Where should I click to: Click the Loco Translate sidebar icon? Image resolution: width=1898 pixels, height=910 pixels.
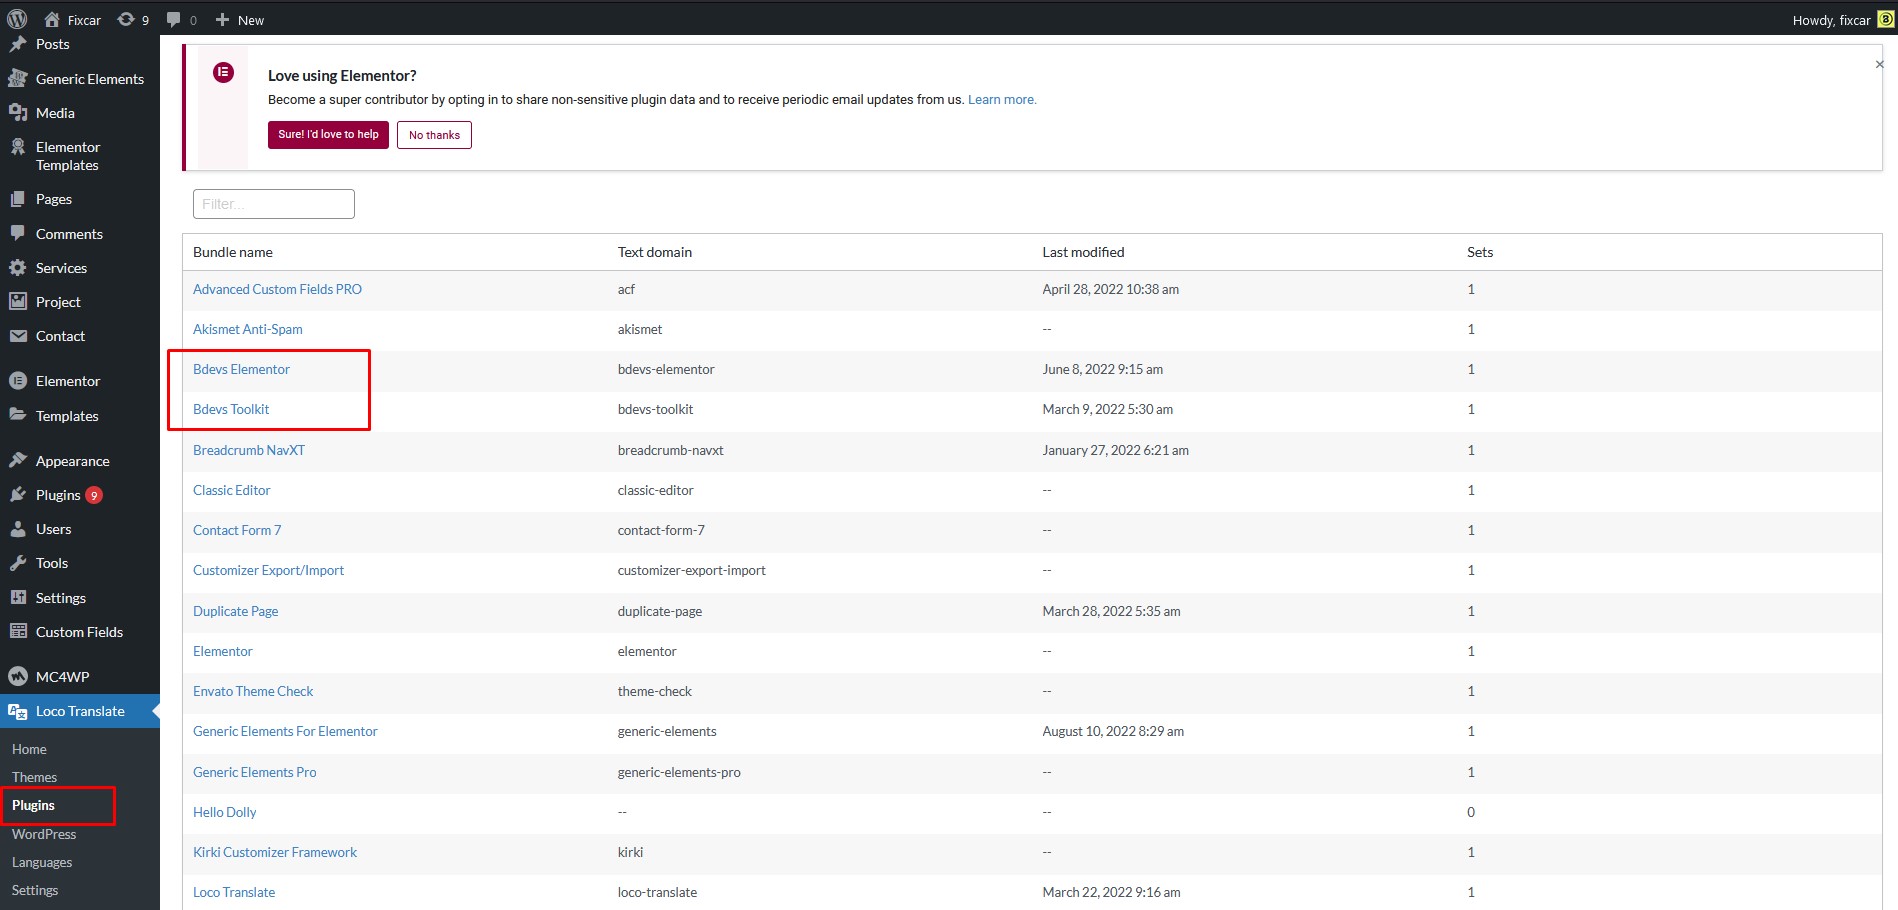(x=18, y=711)
